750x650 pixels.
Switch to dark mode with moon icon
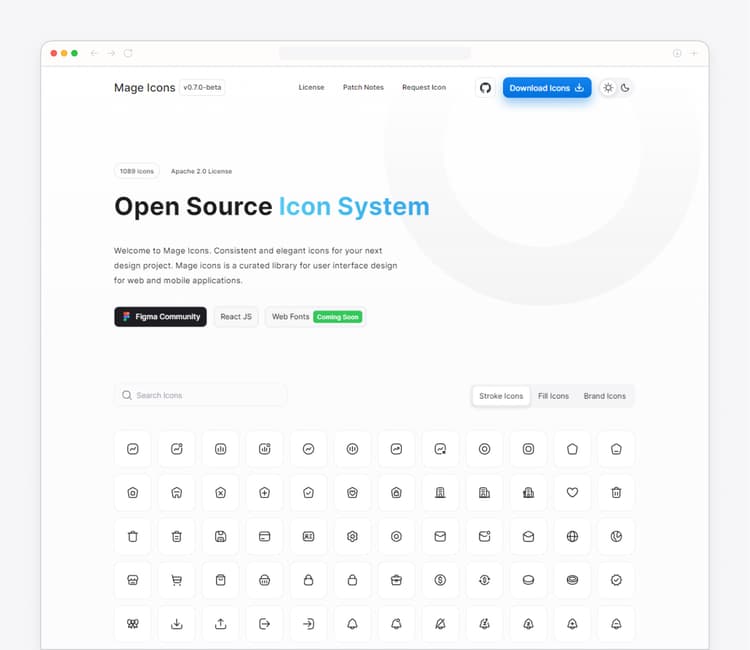point(625,88)
